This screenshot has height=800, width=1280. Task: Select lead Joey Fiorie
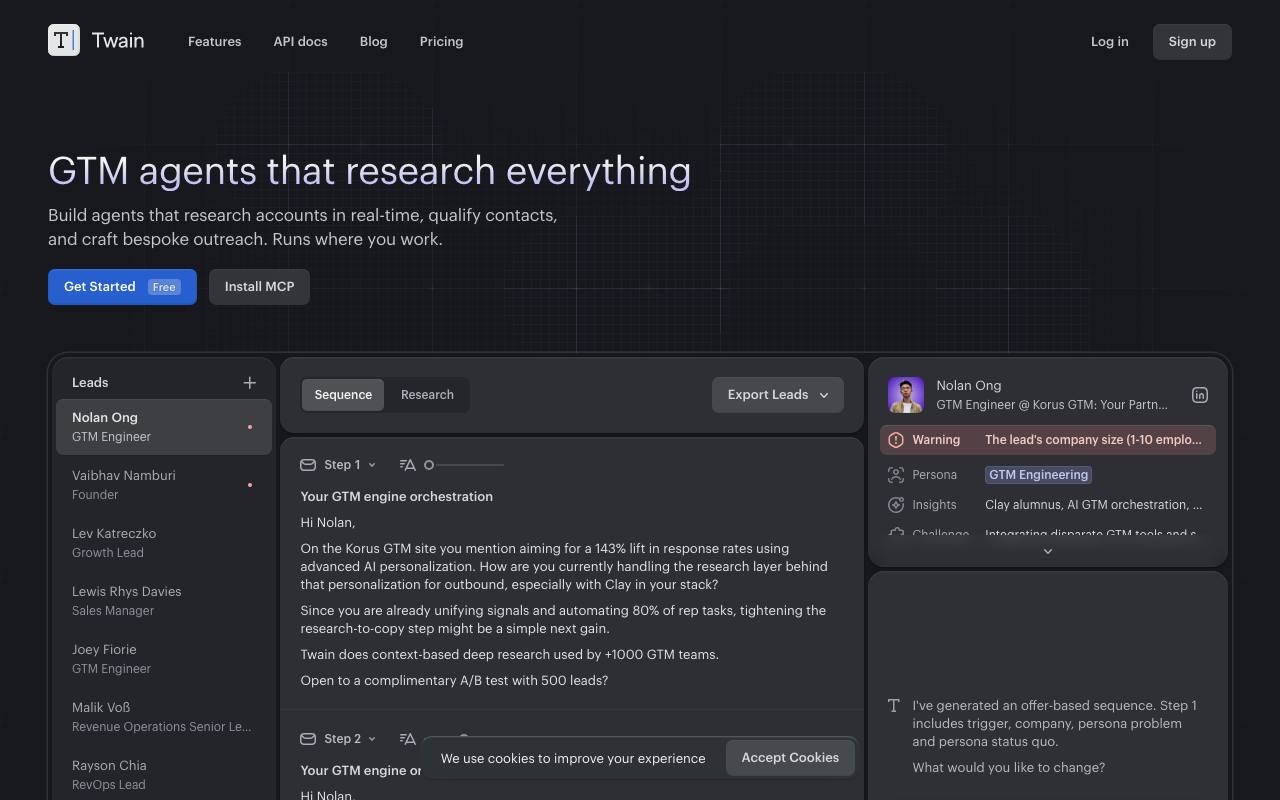tap(164, 659)
